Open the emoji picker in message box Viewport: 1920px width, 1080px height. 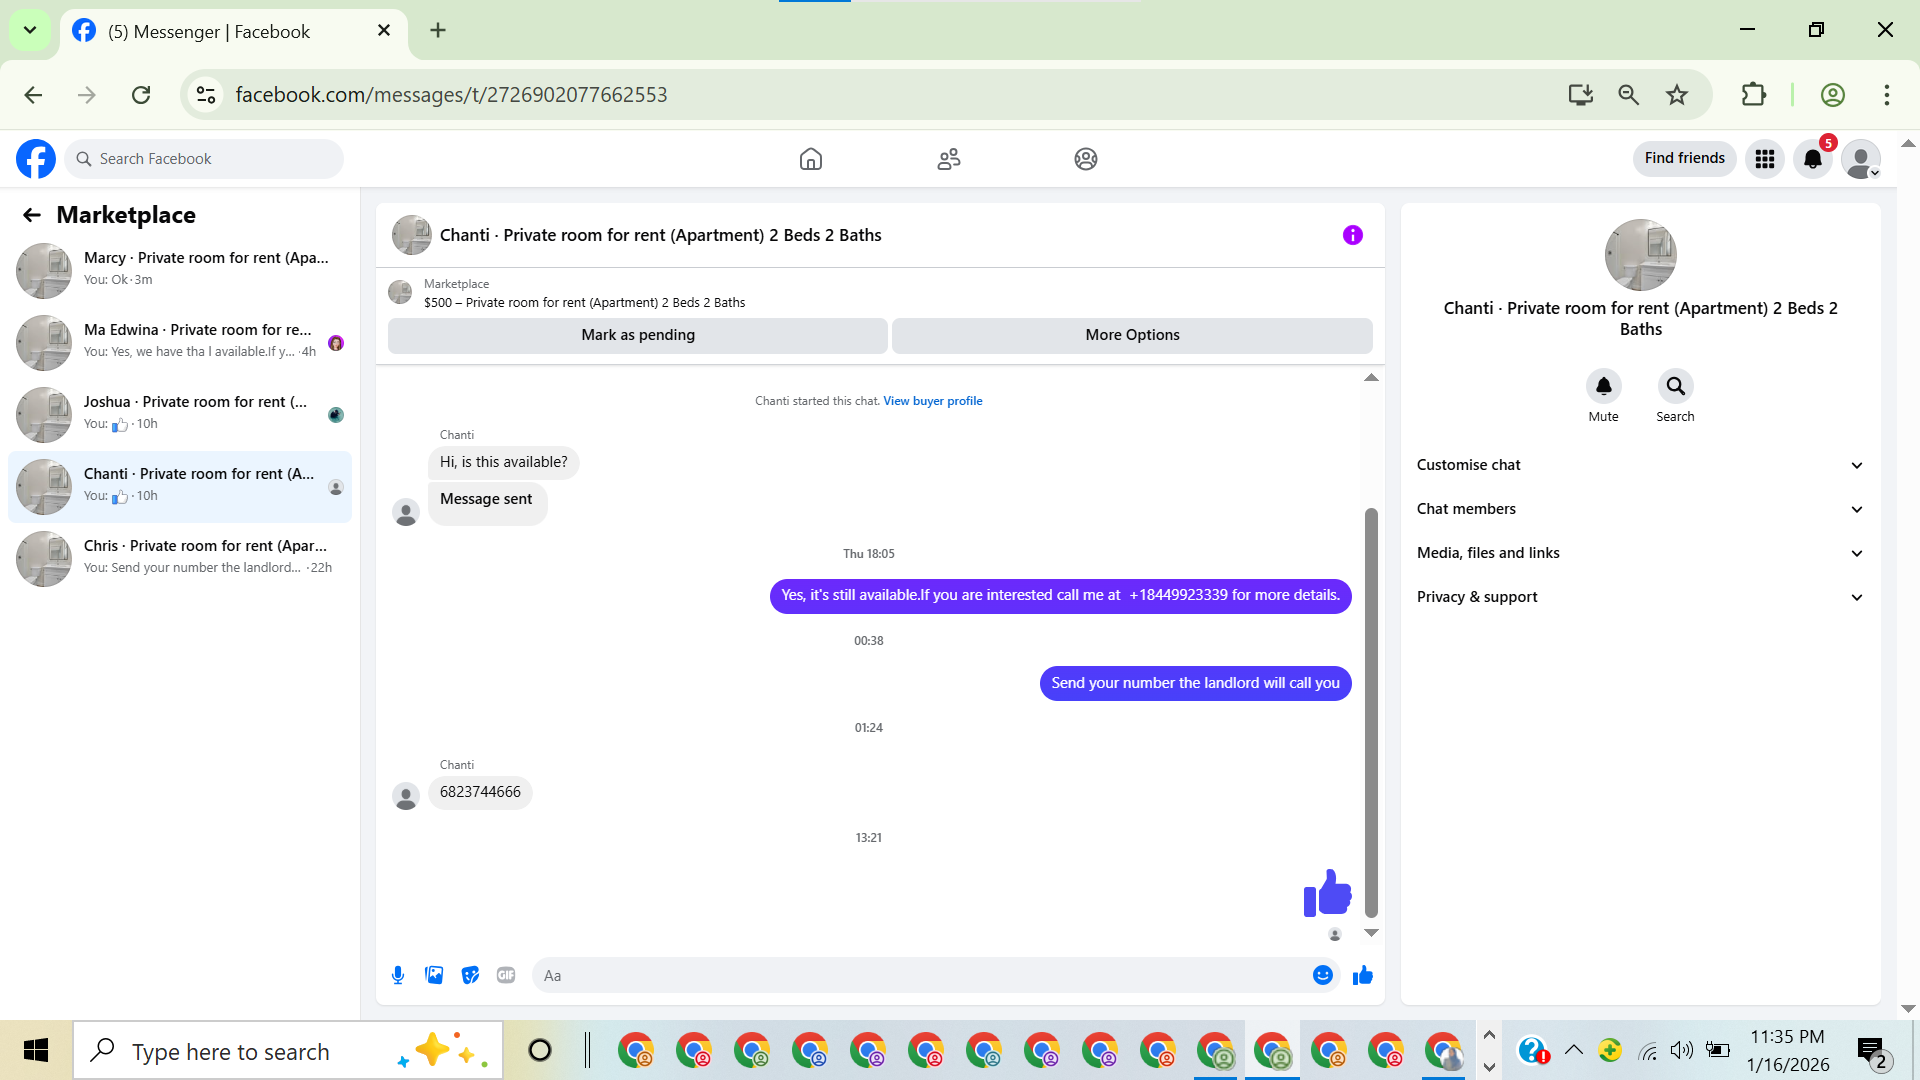pos(1322,975)
